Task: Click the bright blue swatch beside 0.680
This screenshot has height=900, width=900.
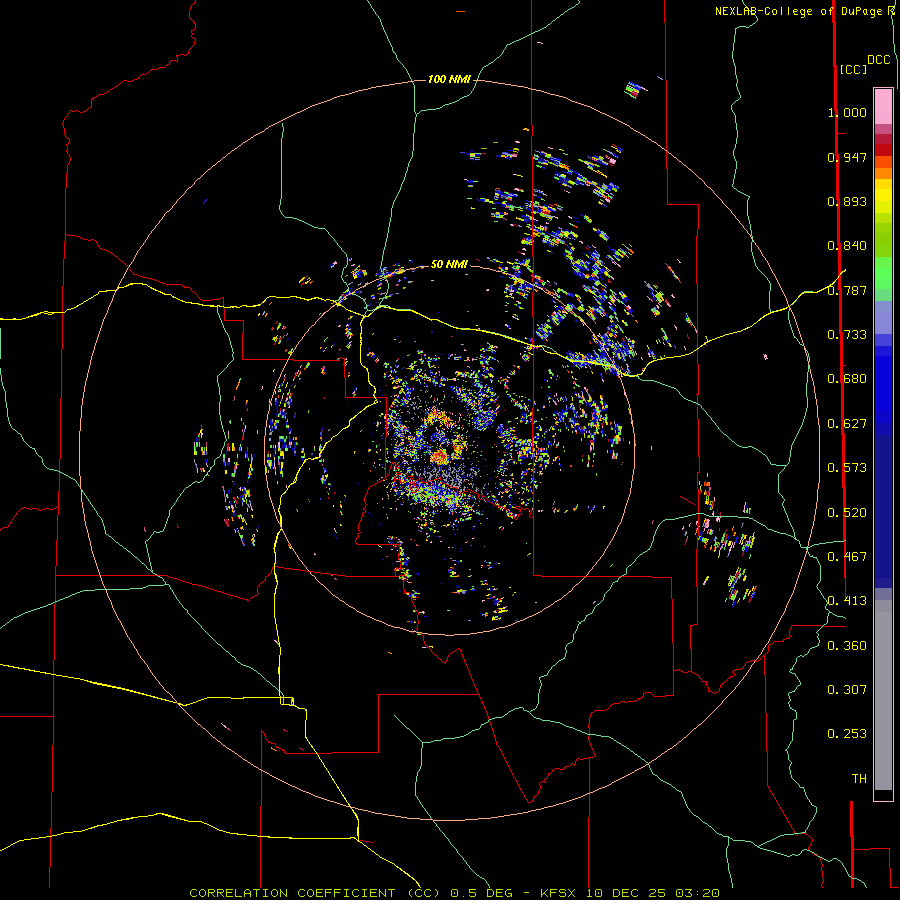Action: (x=883, y=385)
